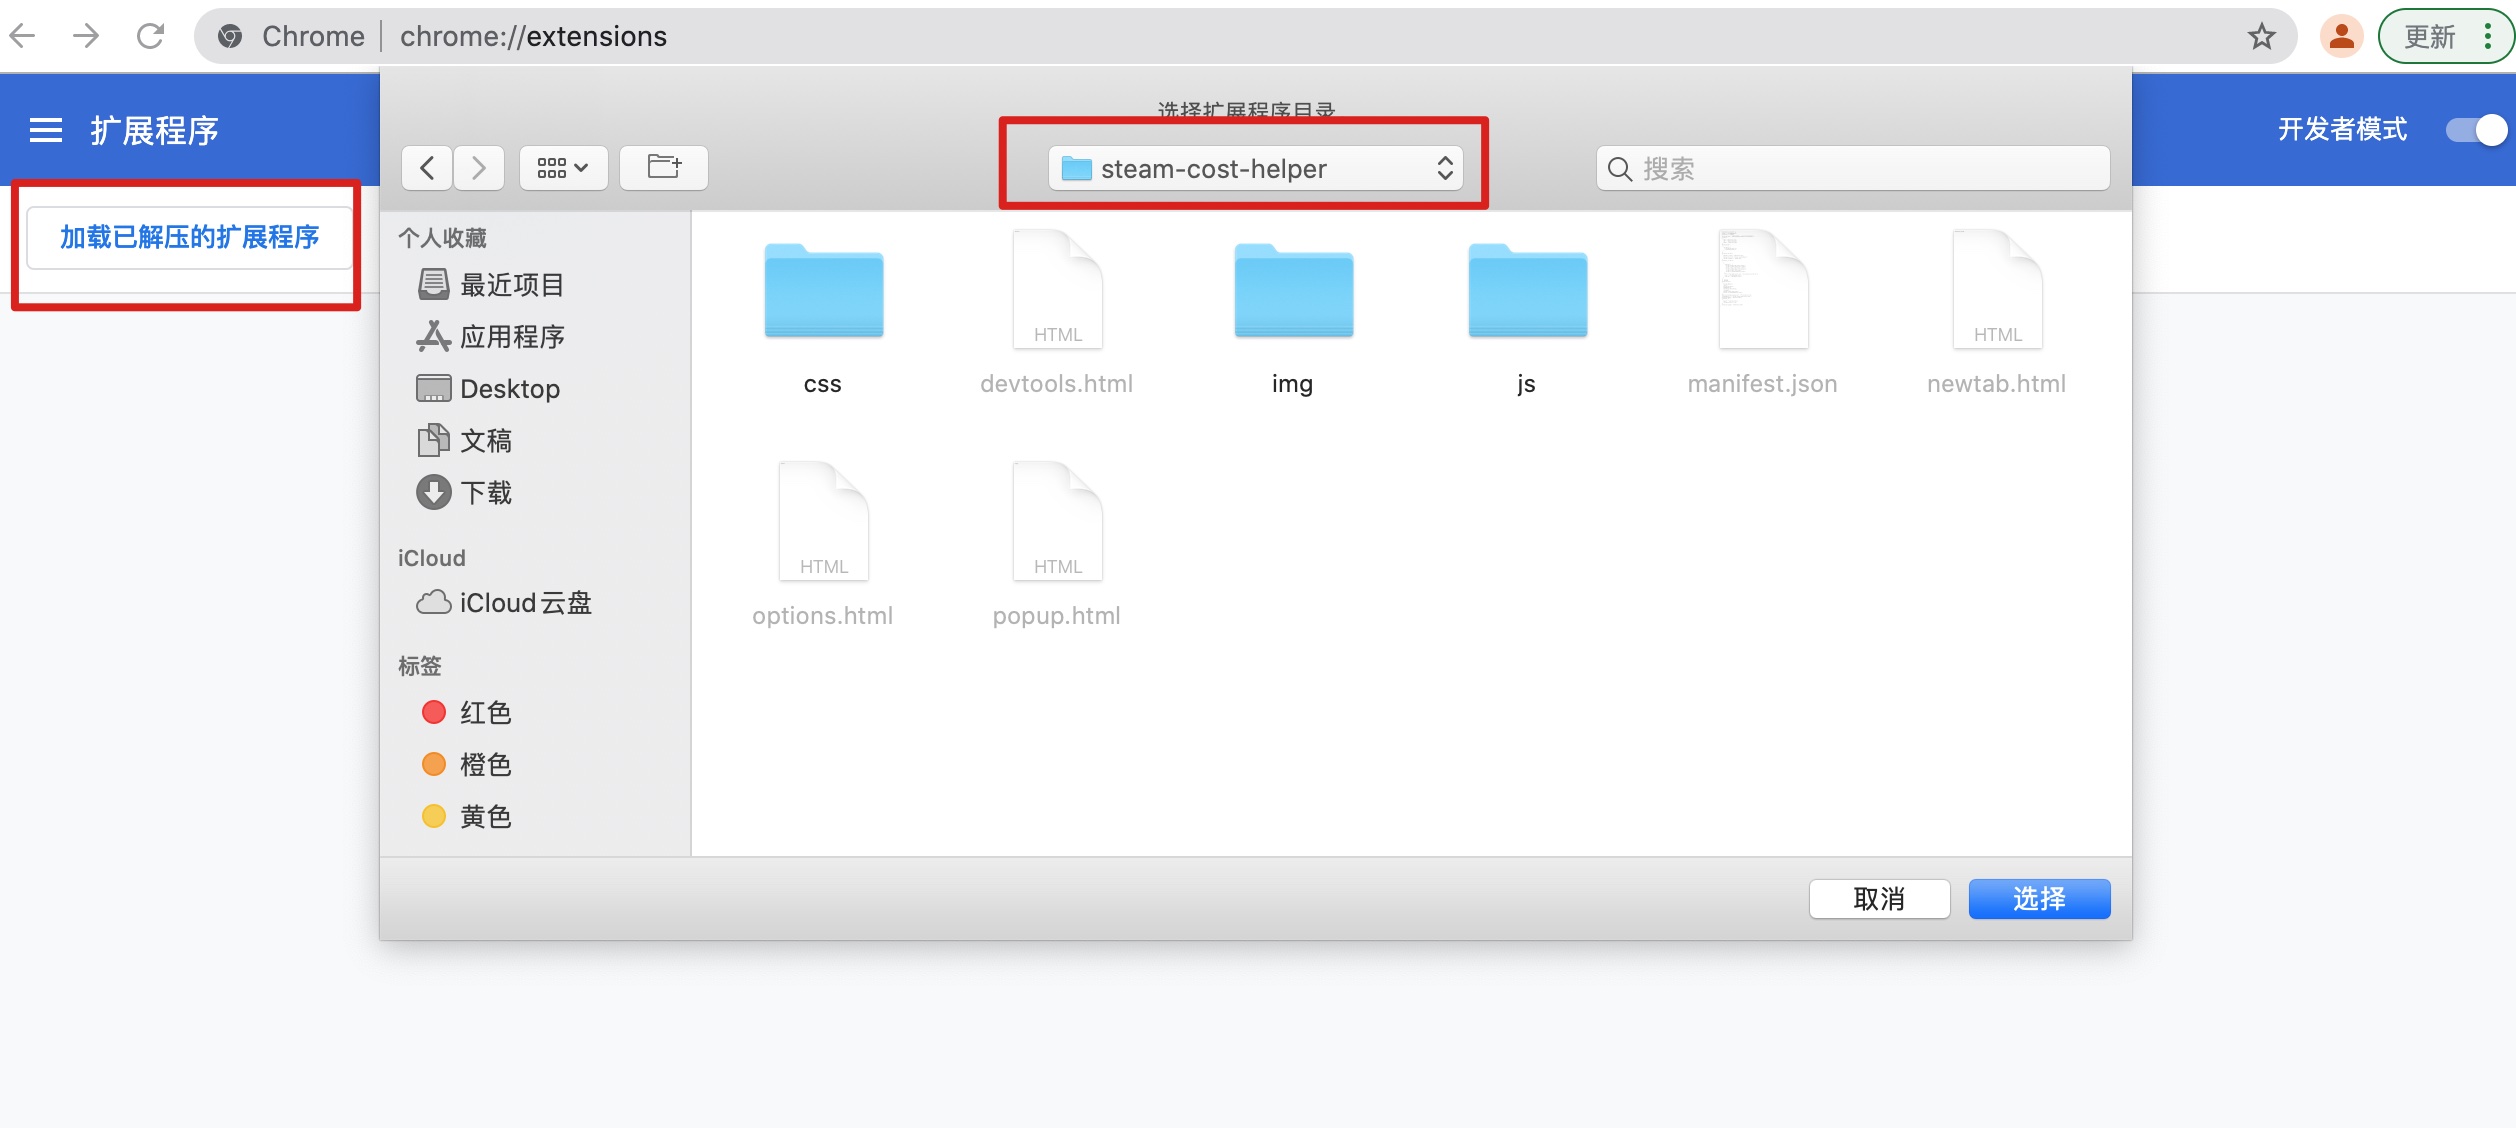Click the popup.html file icon
This screenshot has height=1128, width=2516.
pos(1057,522)
